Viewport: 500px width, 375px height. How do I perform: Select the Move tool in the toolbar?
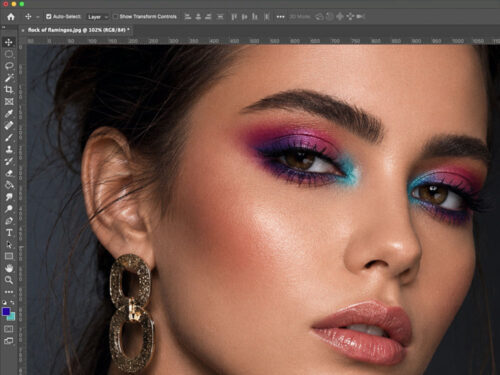(x=9, y=42)
